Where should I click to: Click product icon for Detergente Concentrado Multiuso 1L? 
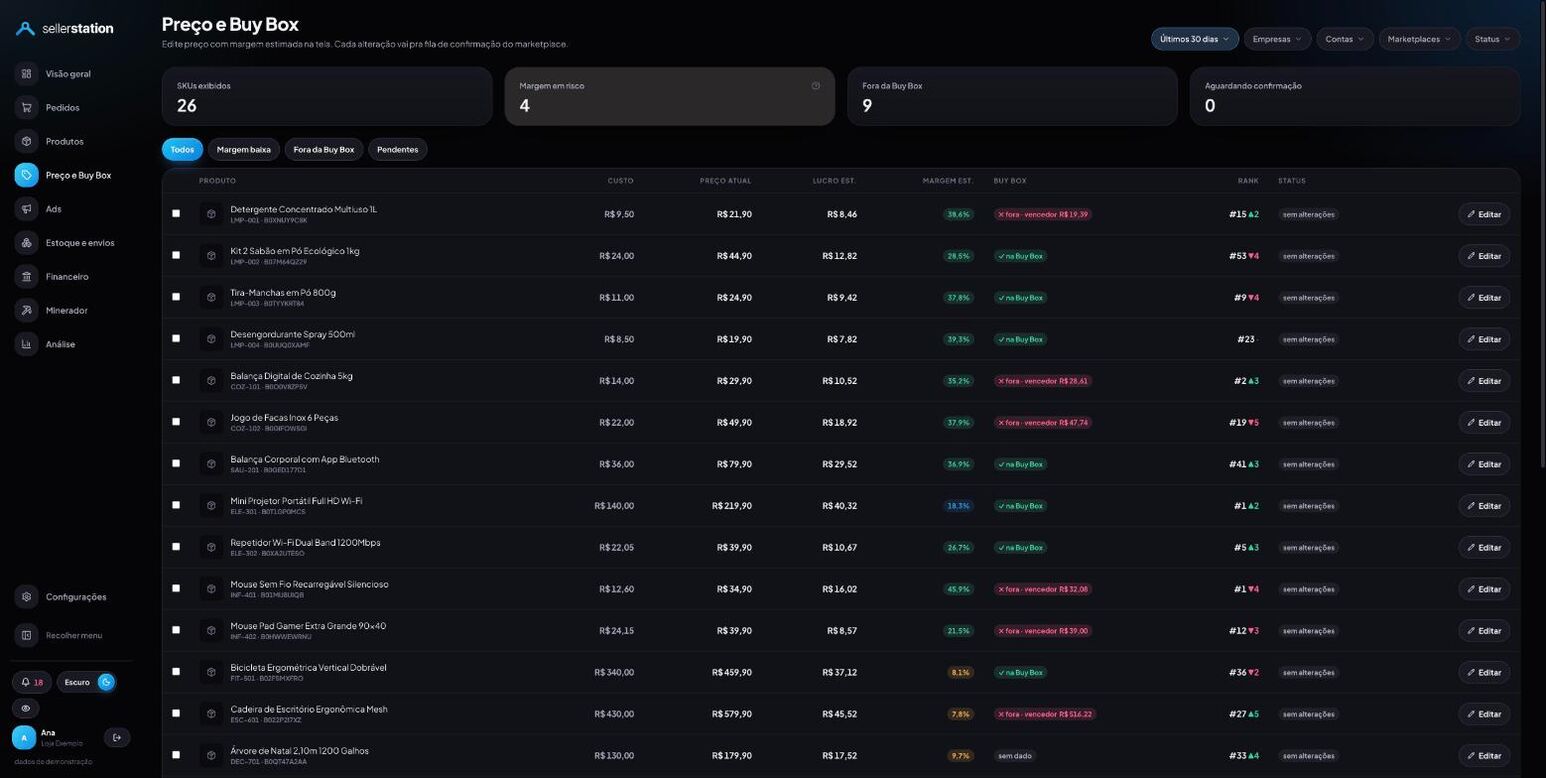211,214
